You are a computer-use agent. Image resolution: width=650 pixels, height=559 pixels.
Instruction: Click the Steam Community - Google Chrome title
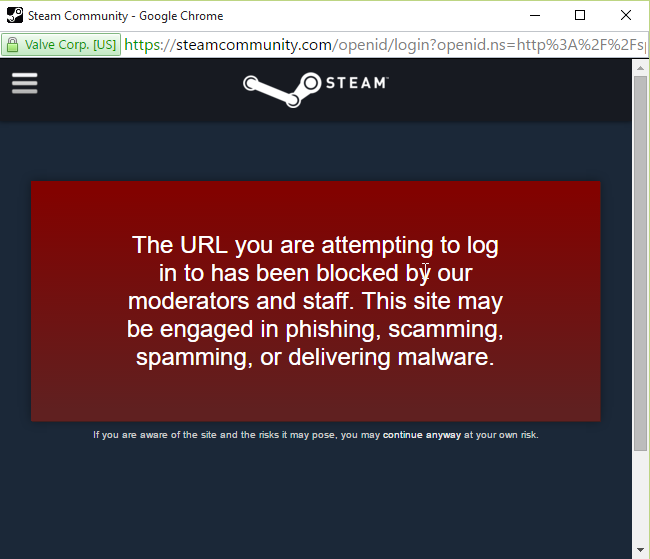(126, 16)
